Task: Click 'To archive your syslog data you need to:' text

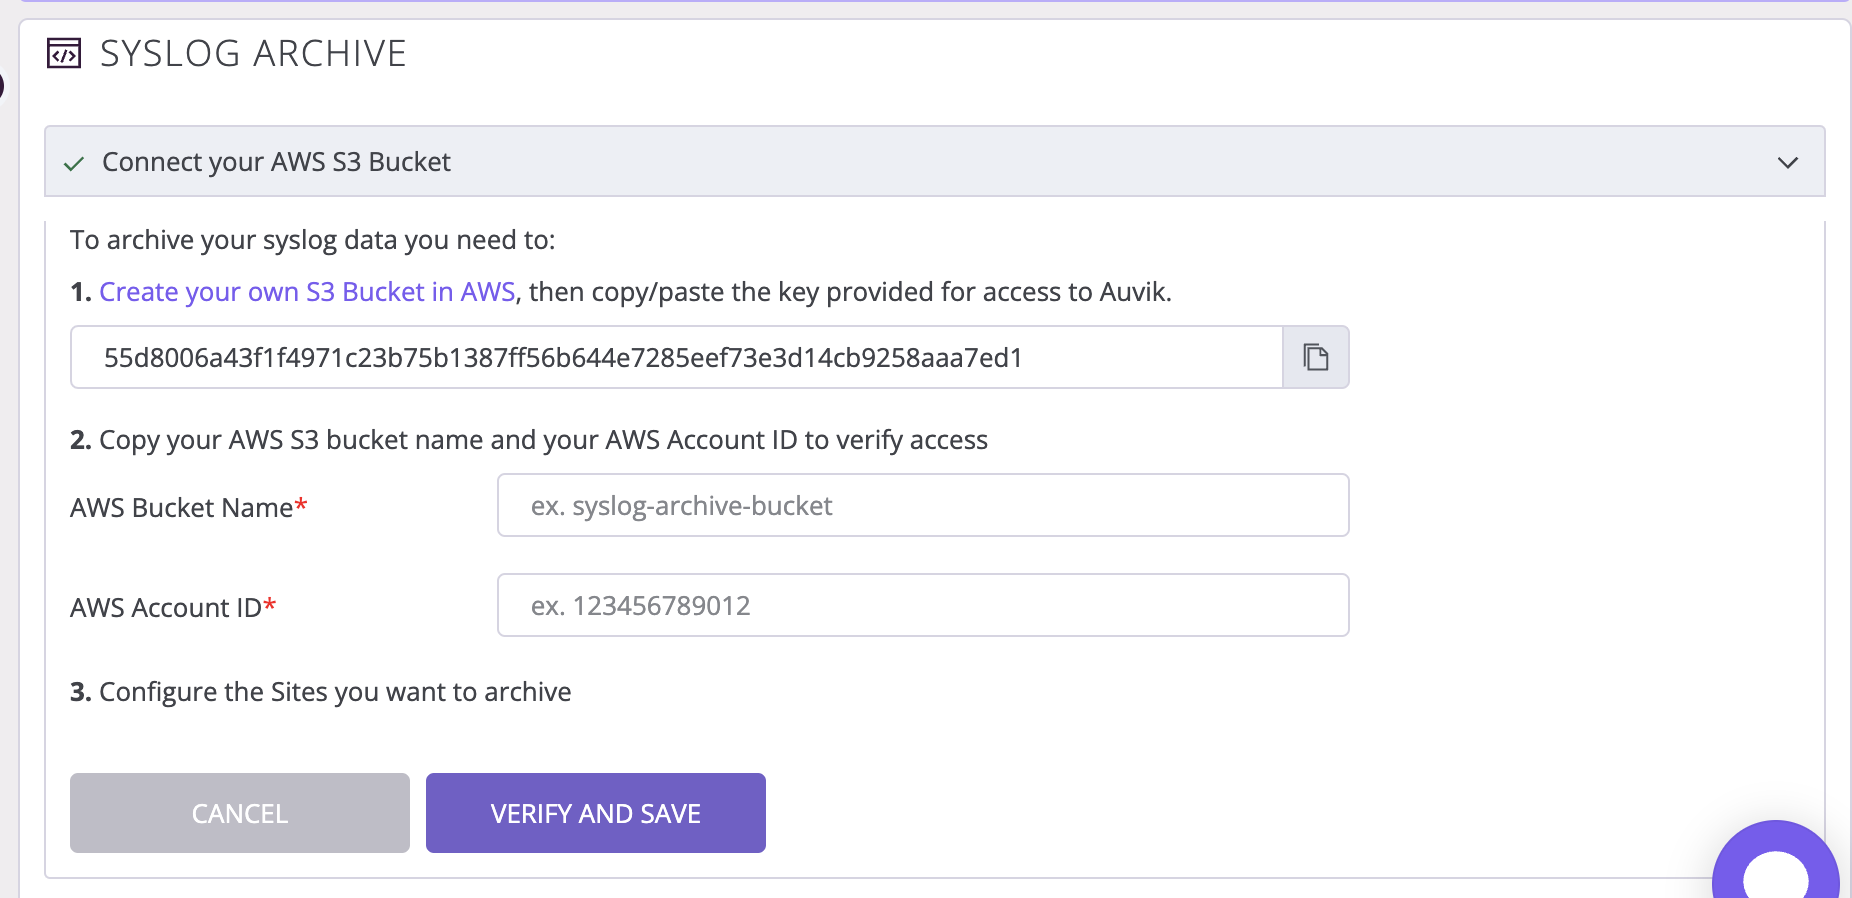Action: [x=313, y=240]
